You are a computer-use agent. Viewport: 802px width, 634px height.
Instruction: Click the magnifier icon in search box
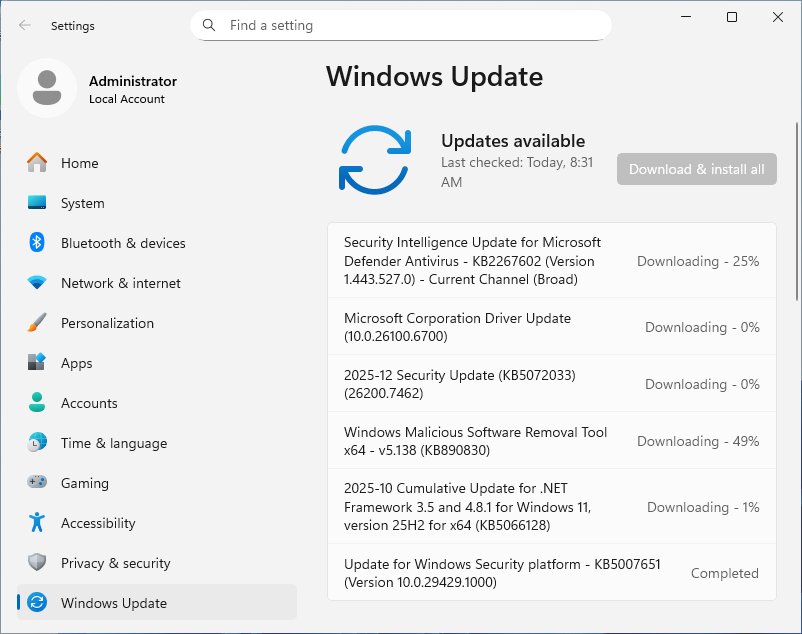[x=209, y=25]
